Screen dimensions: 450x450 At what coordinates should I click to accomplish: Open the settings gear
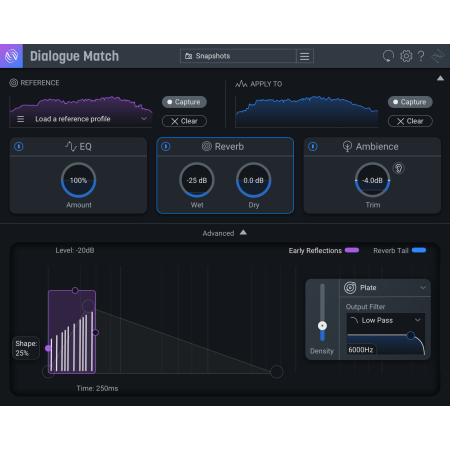point(406,56)
